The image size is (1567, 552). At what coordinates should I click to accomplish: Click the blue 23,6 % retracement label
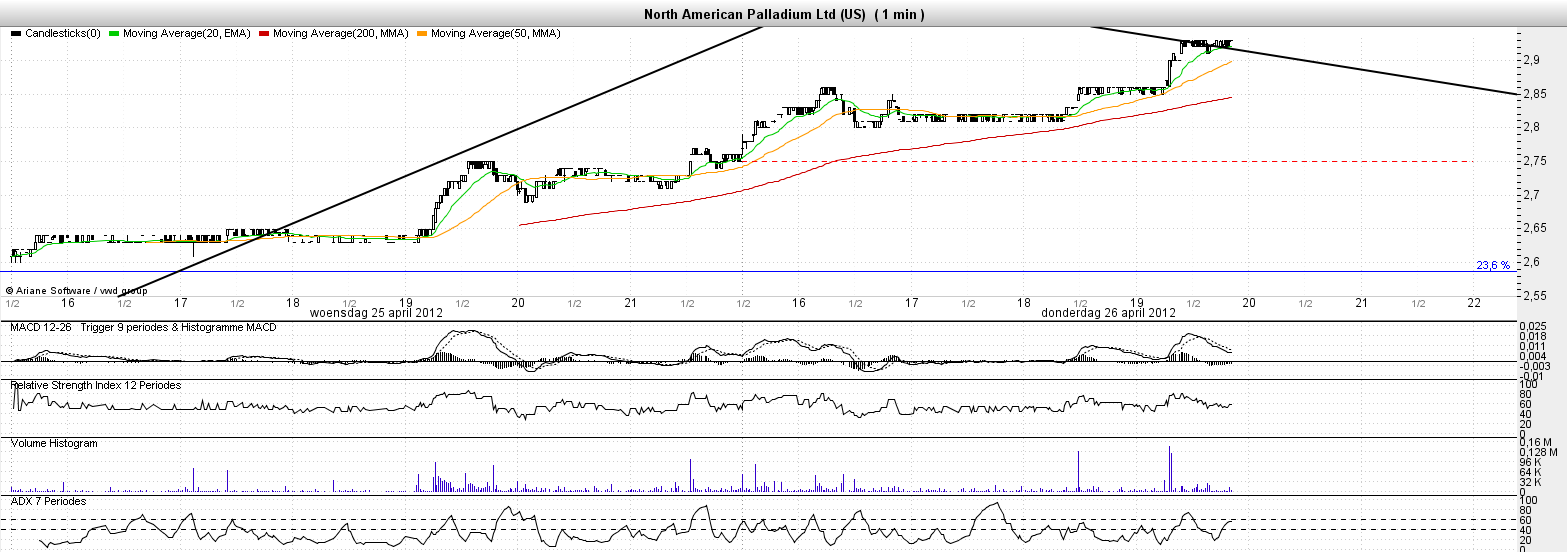point(1493,265)
